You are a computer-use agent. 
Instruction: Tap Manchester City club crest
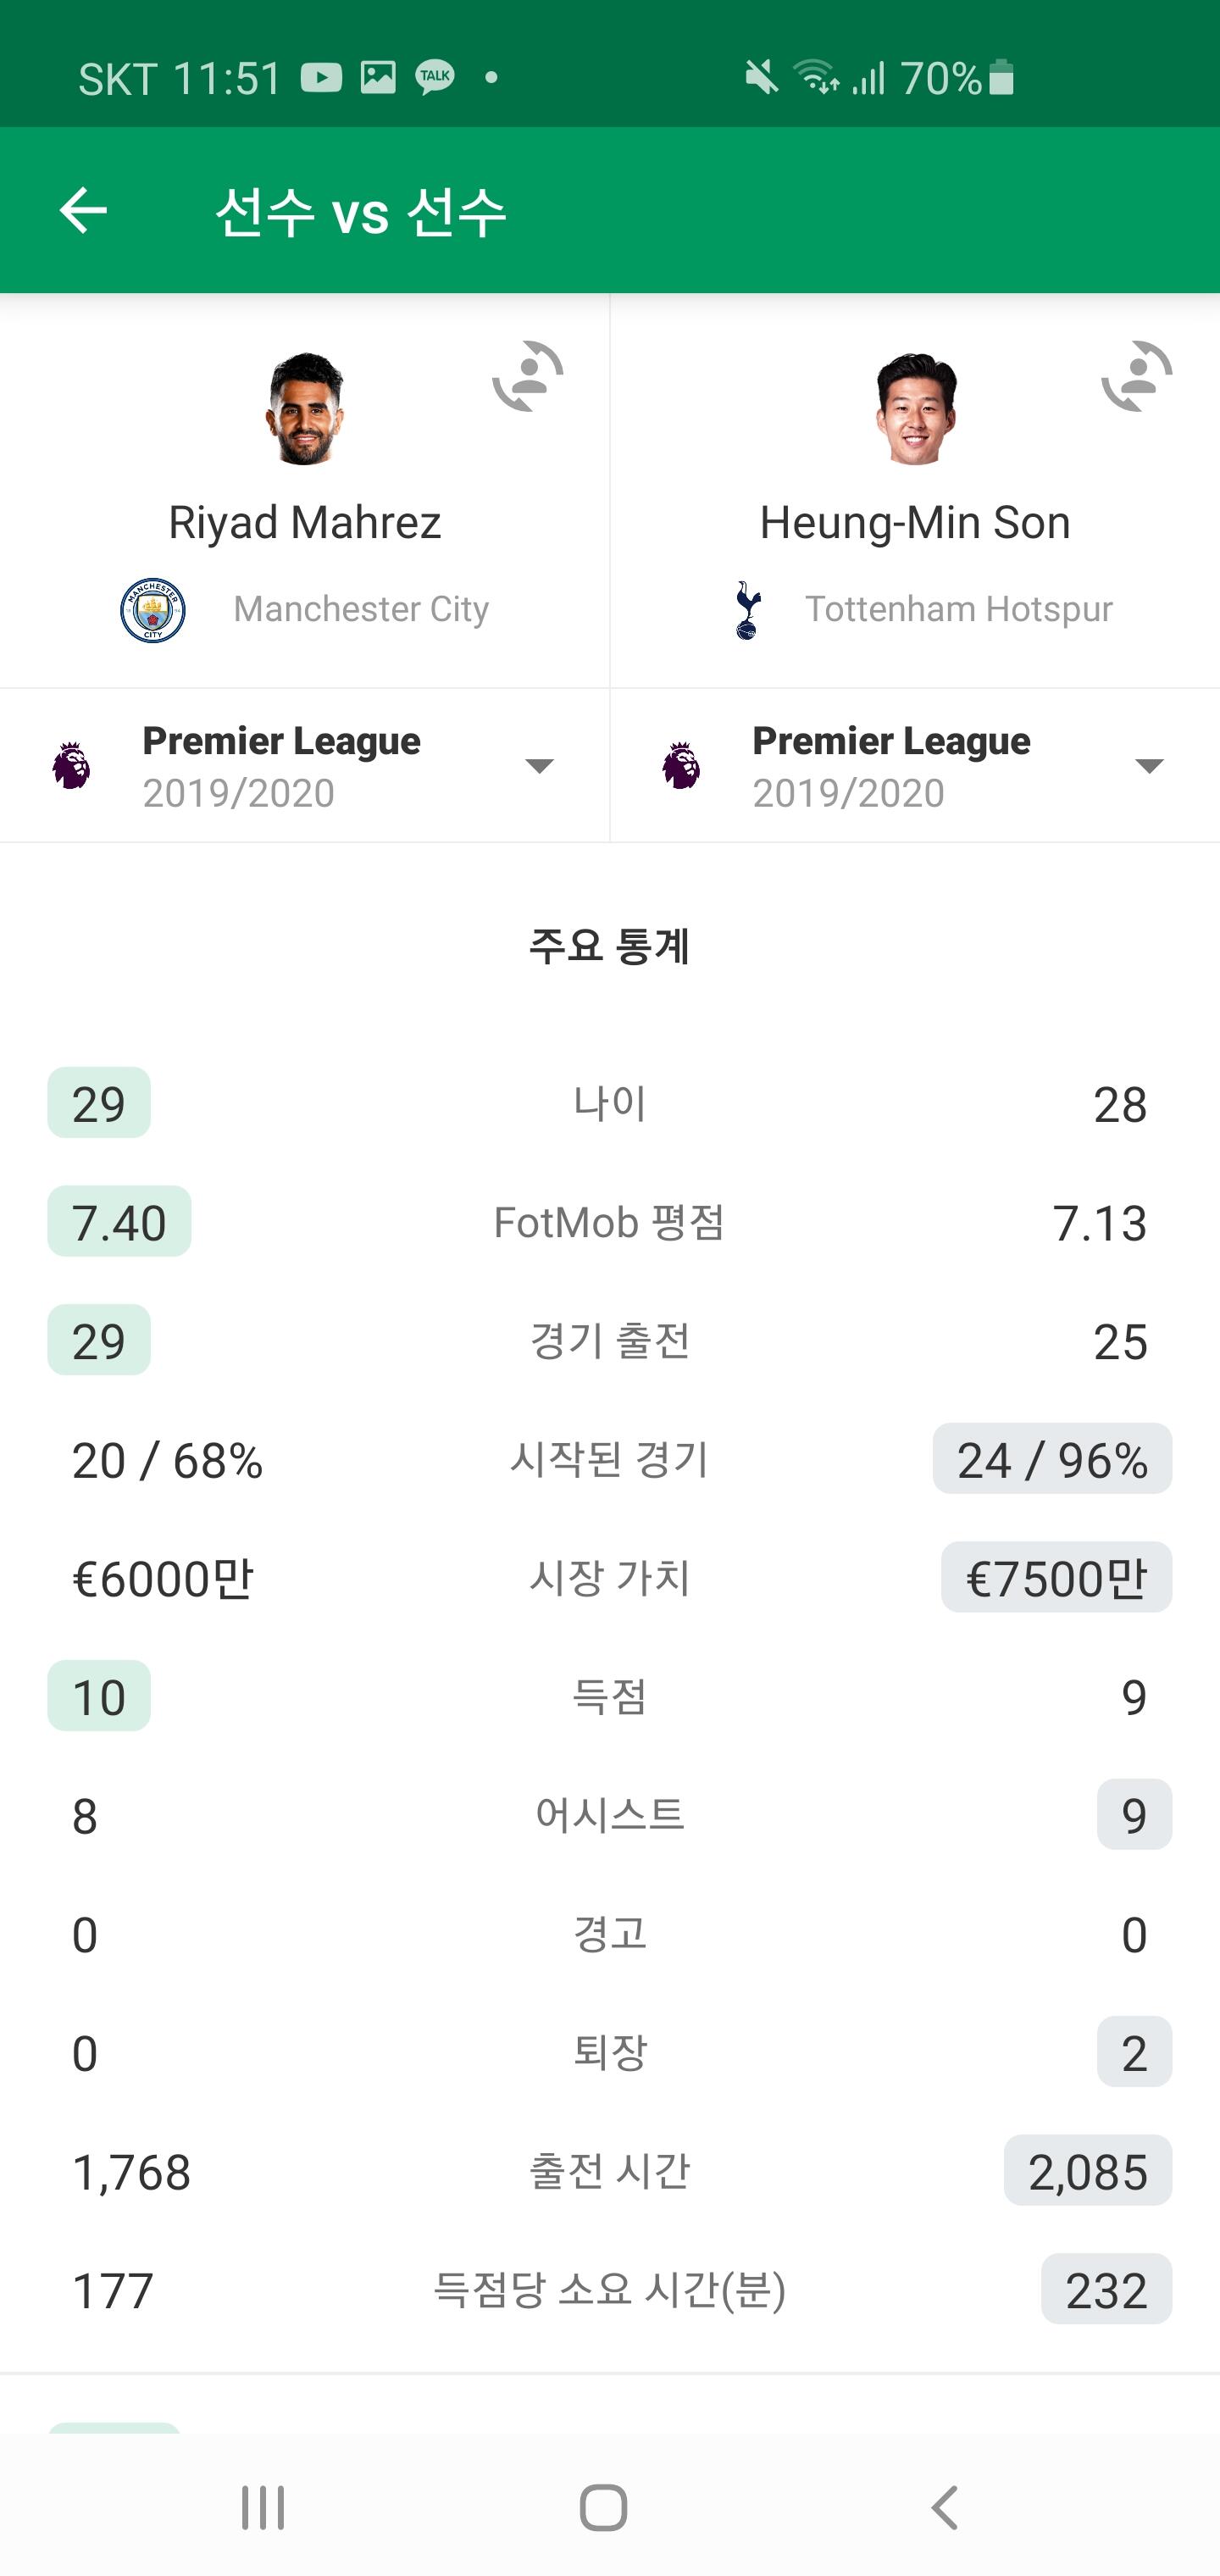pos(152,610)
